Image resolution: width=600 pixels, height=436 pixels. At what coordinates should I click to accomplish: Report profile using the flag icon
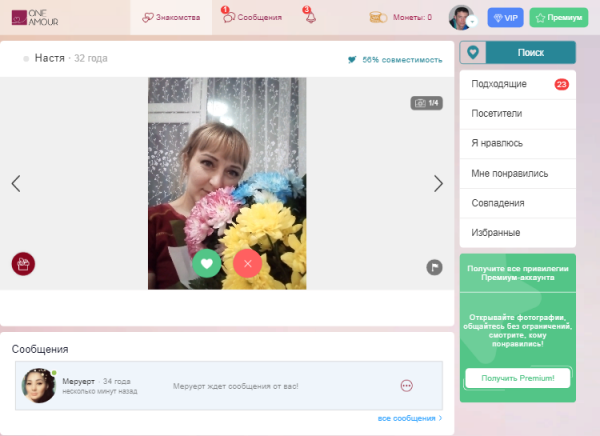coord(434,266)
